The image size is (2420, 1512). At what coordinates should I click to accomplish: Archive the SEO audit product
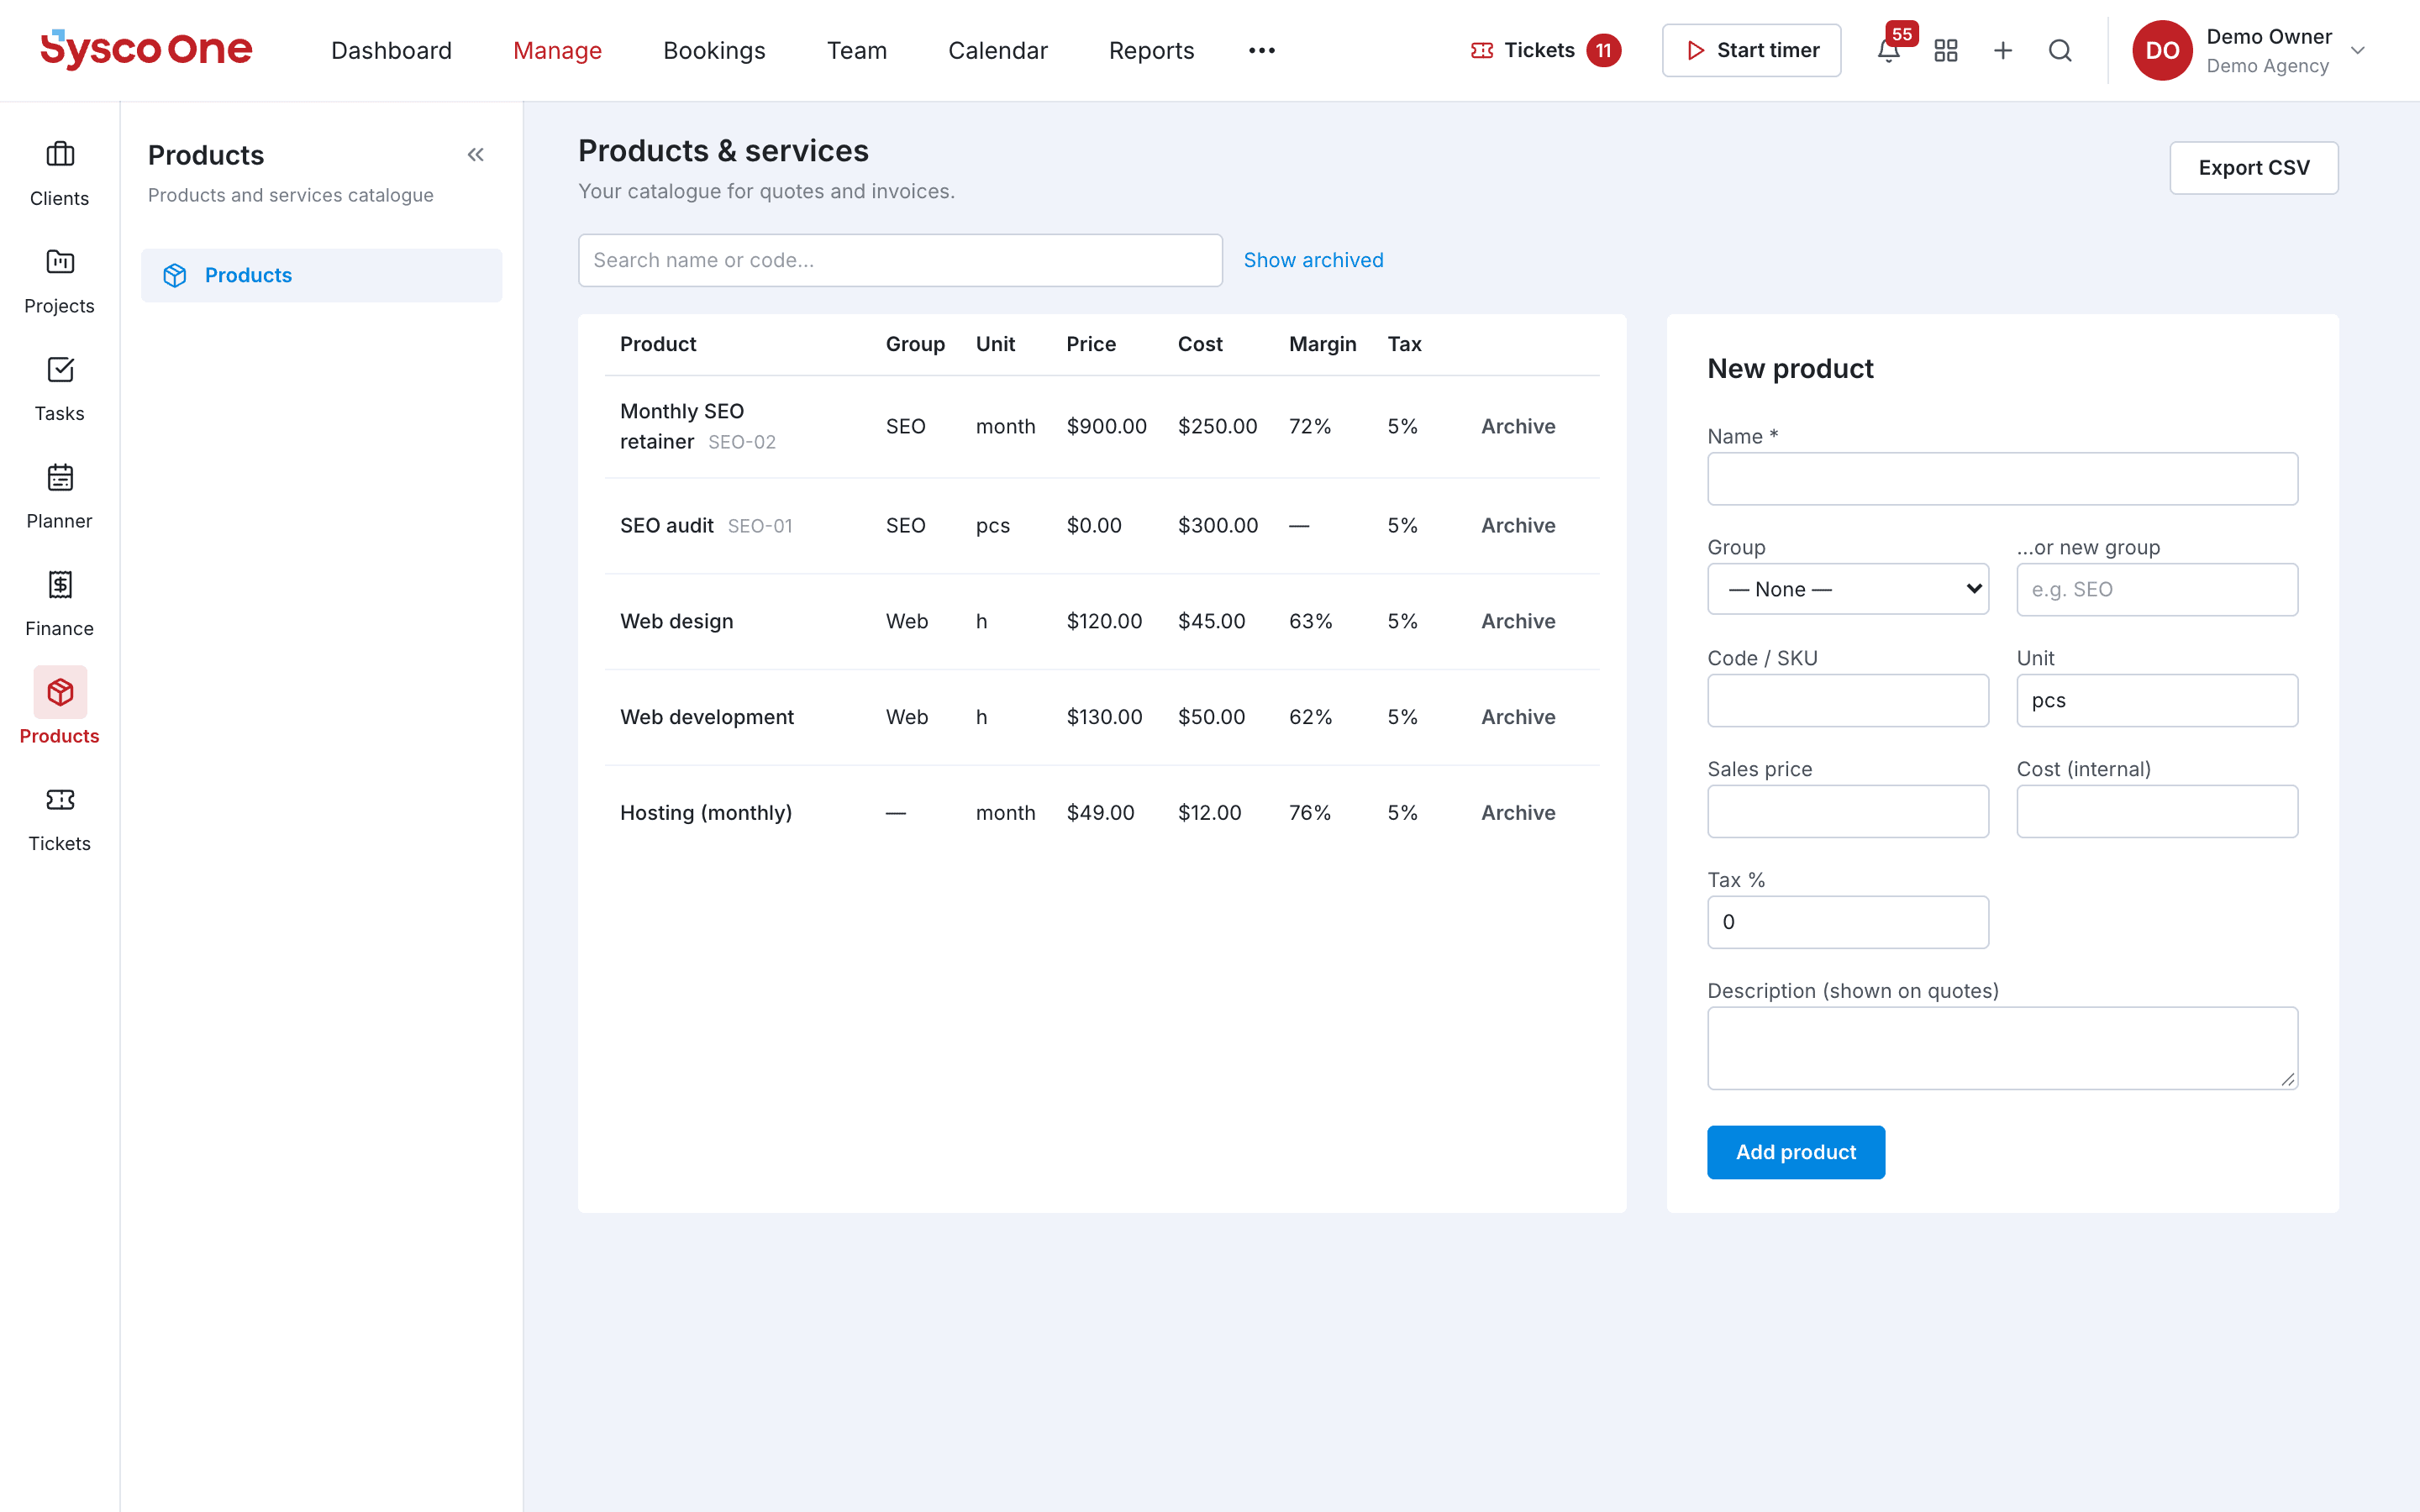coord(1517,525)
